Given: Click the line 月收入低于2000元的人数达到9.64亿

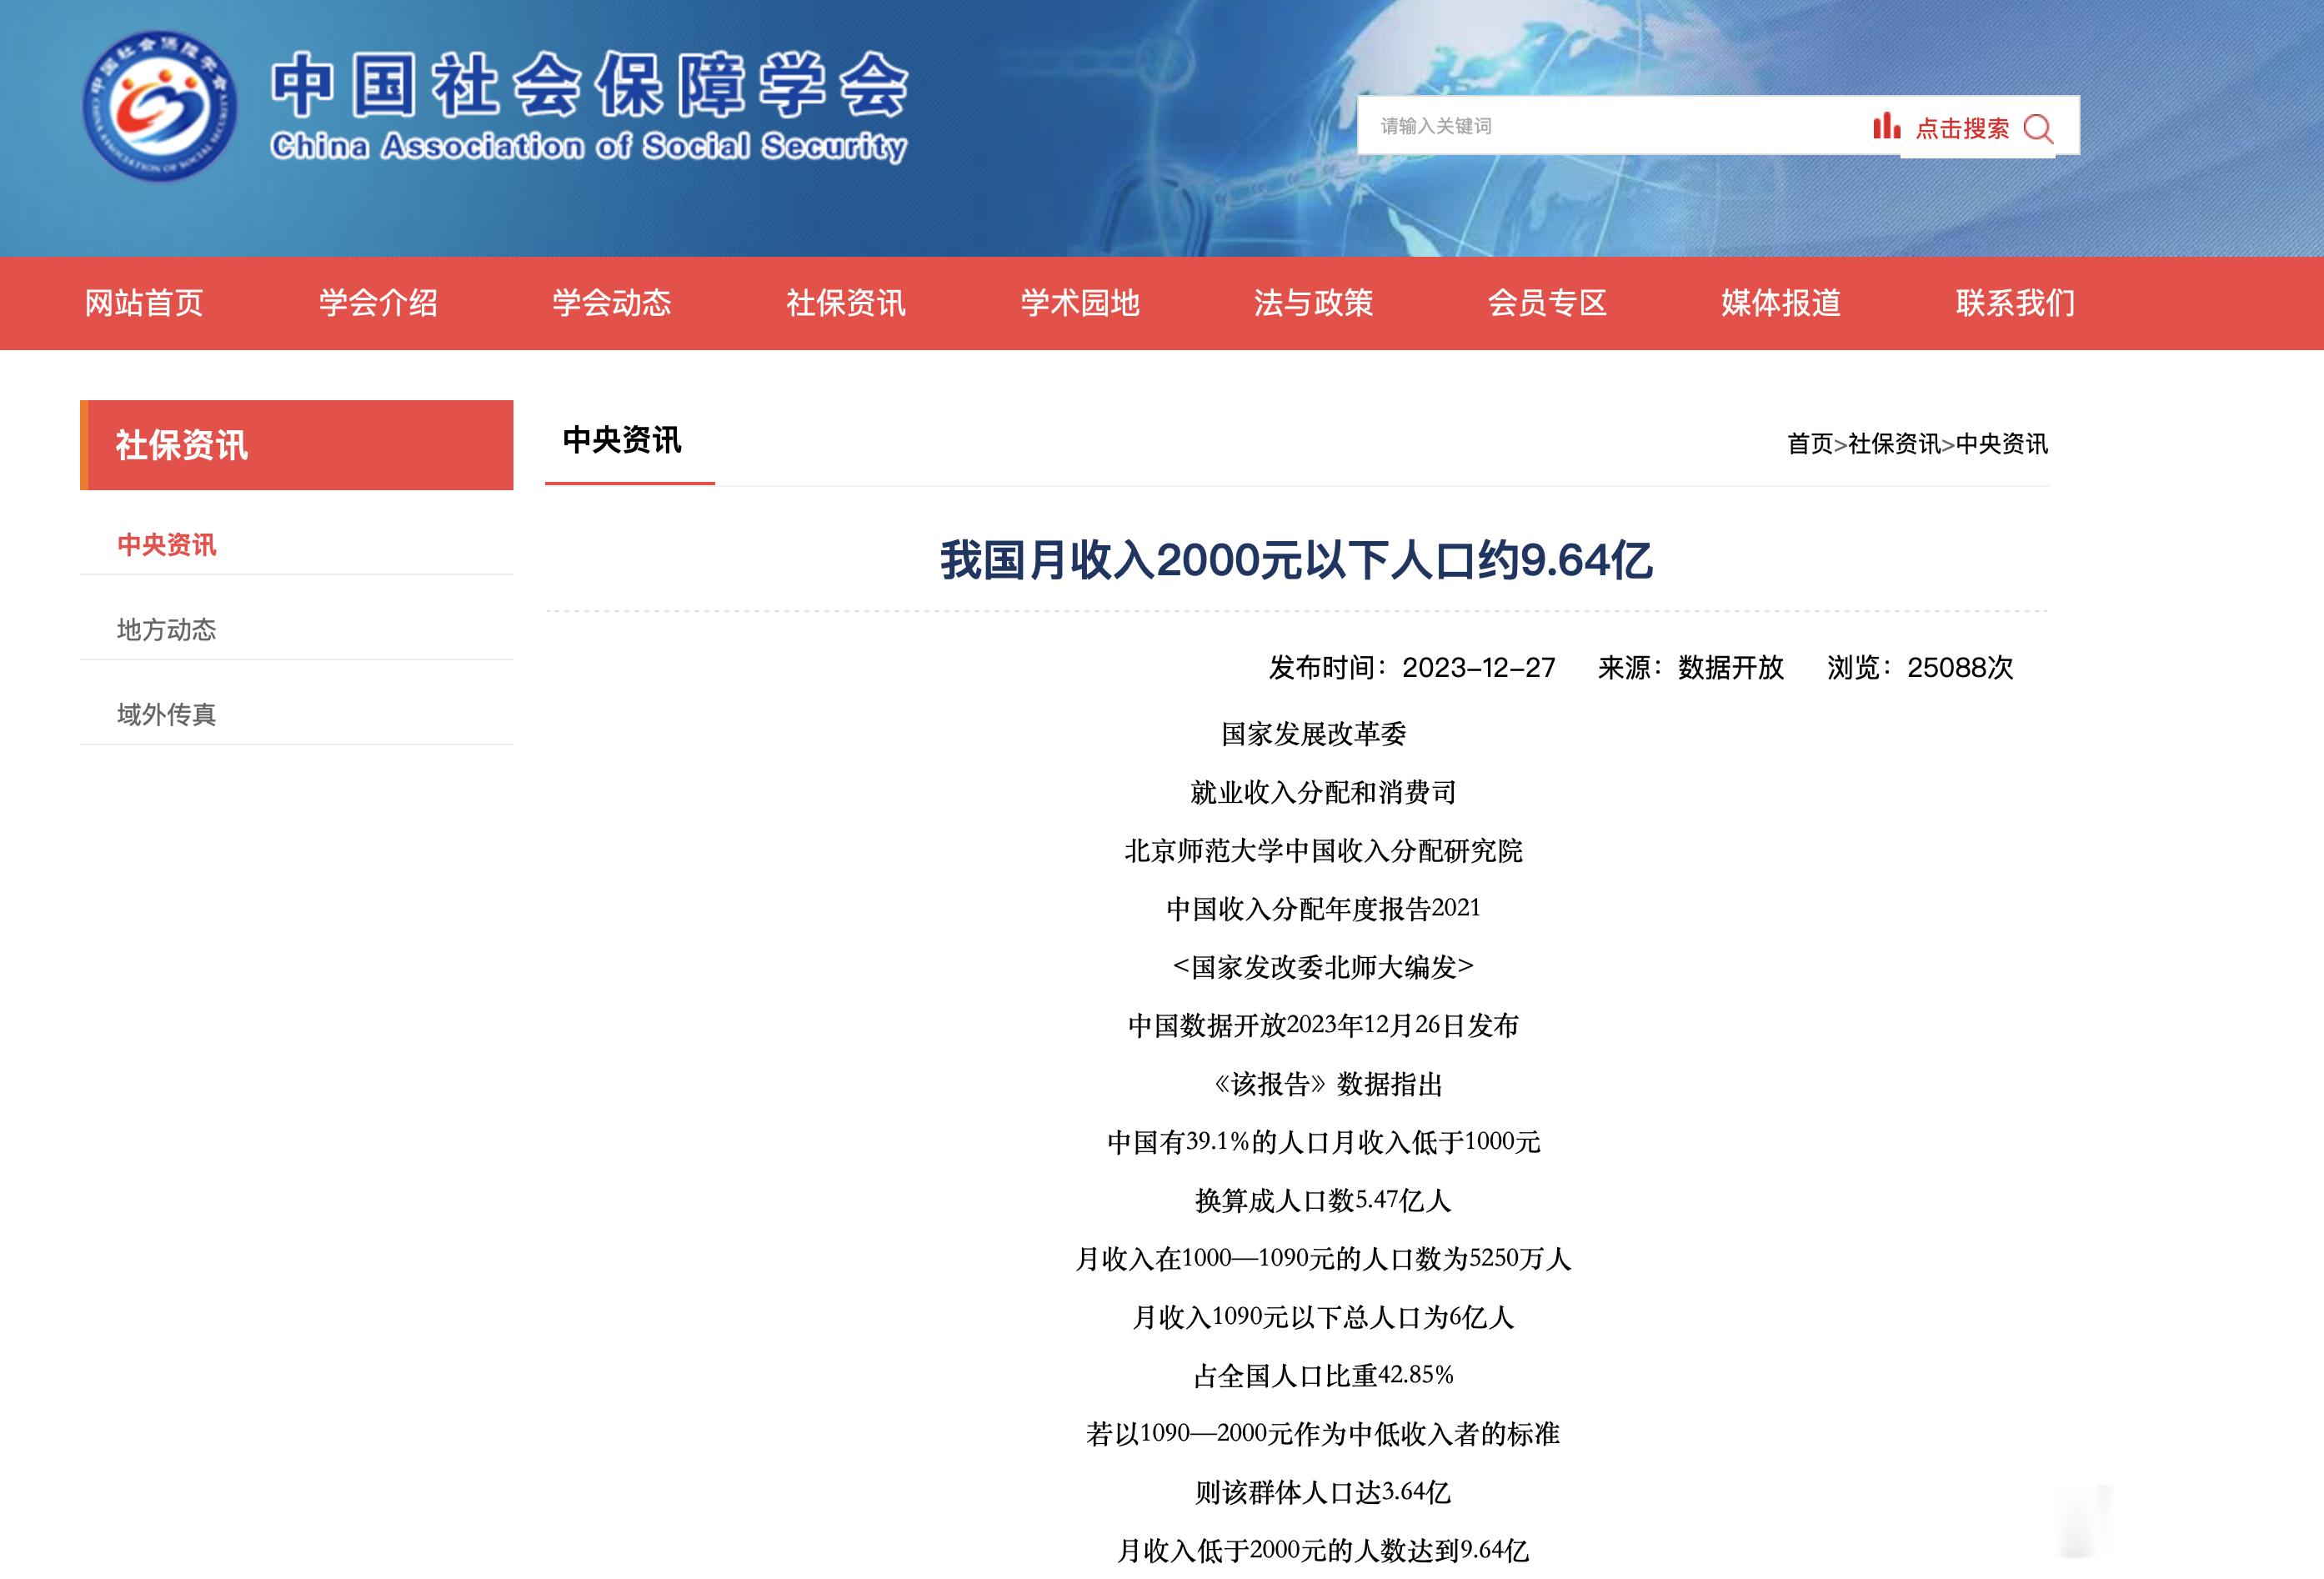Looking at the screenshot, I should pos(1323,1551).
